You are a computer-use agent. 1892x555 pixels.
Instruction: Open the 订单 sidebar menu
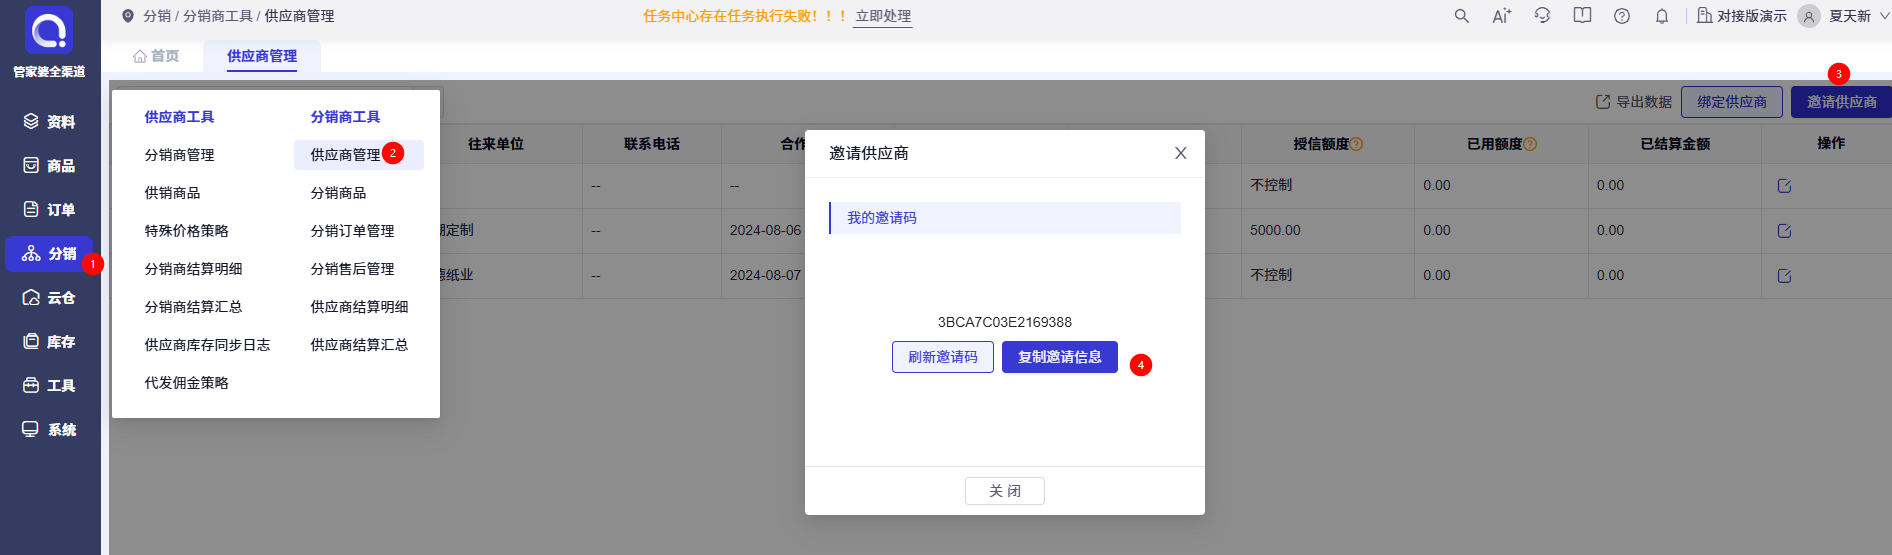point(50,210)
